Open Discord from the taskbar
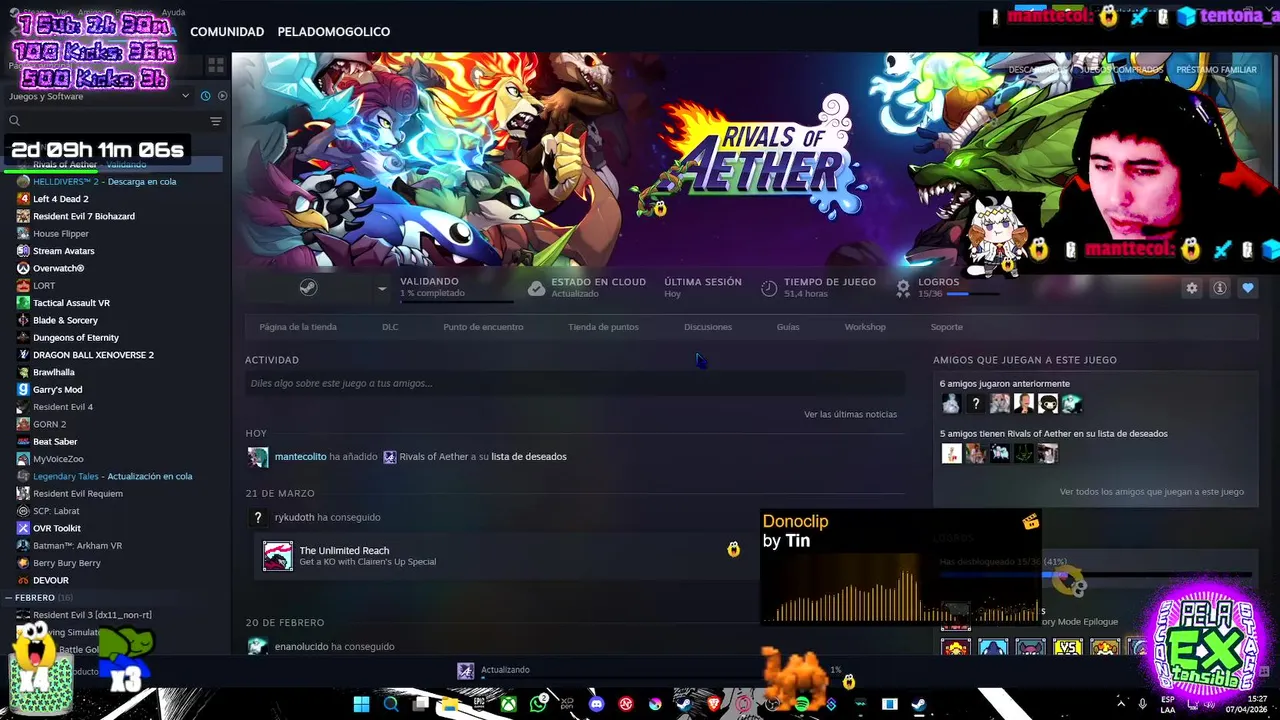Screen dimensions: 1280x720 click(x=597, y=705)
